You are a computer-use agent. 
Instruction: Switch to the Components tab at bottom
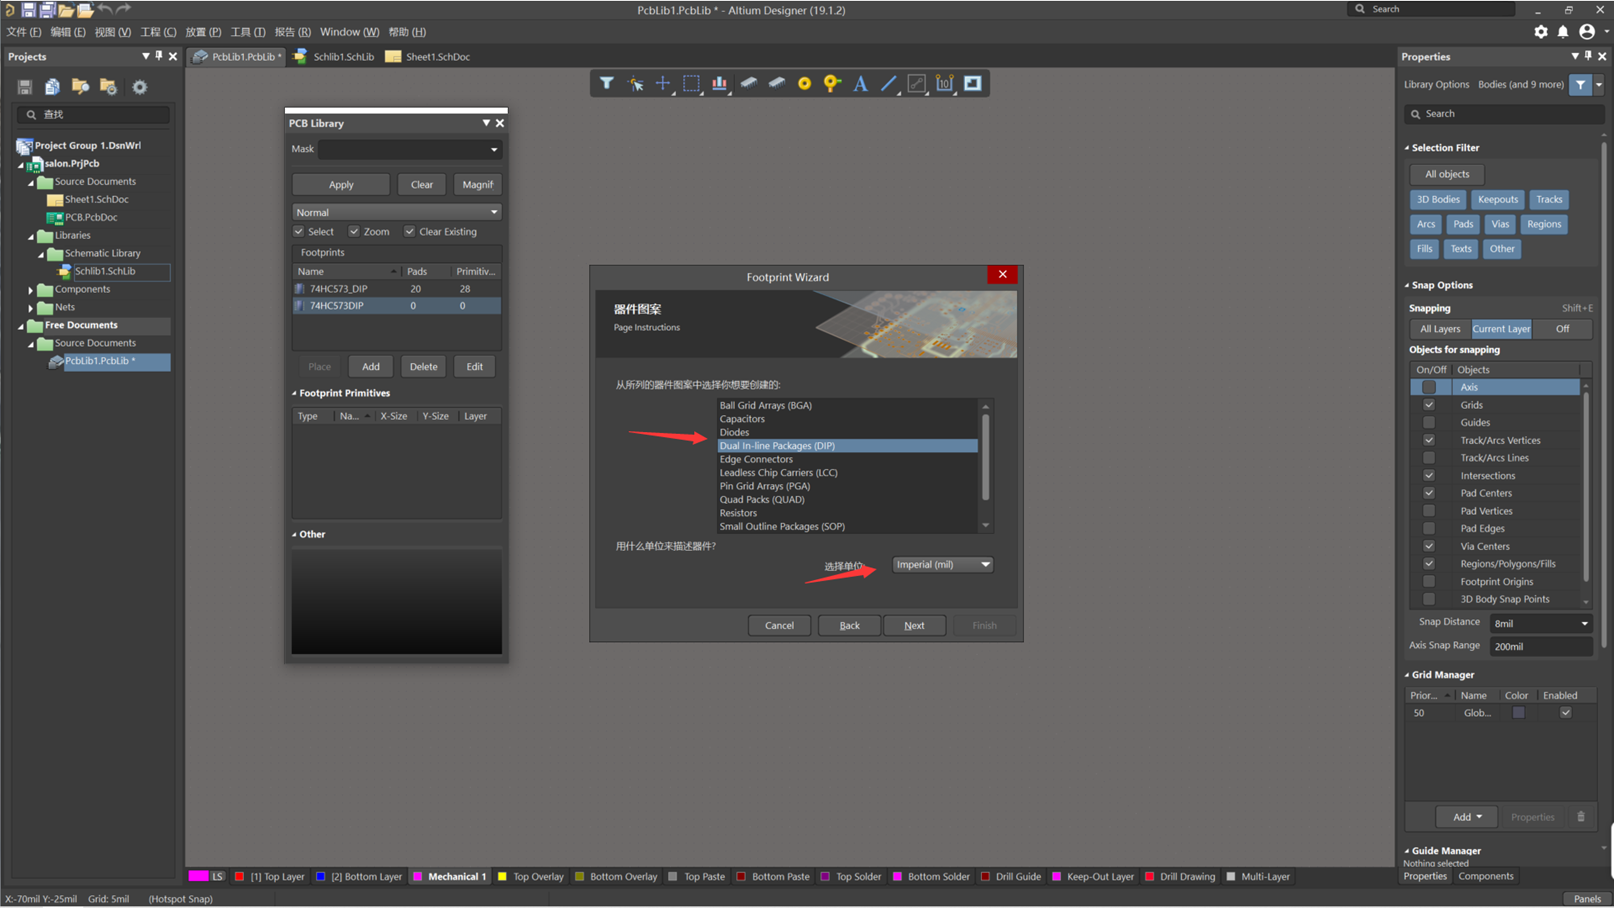[1486, 876]
